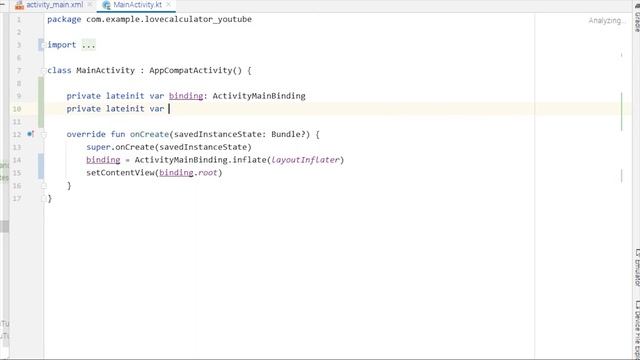
Task: Click the binding variable declaration on line 9
Action: [x=186, y=96]
